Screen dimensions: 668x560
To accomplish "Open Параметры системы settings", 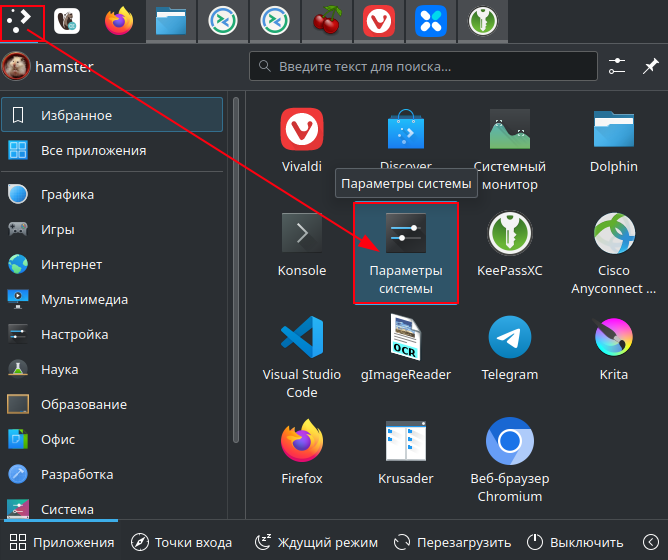I will click(405, 252).
